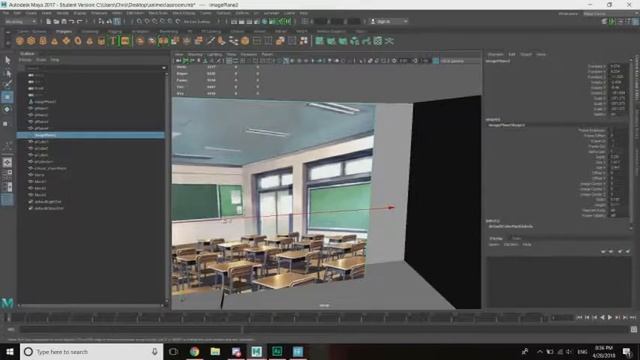Switch to the Polygons shelf tab
640x360 pixels.
point(64,31)
